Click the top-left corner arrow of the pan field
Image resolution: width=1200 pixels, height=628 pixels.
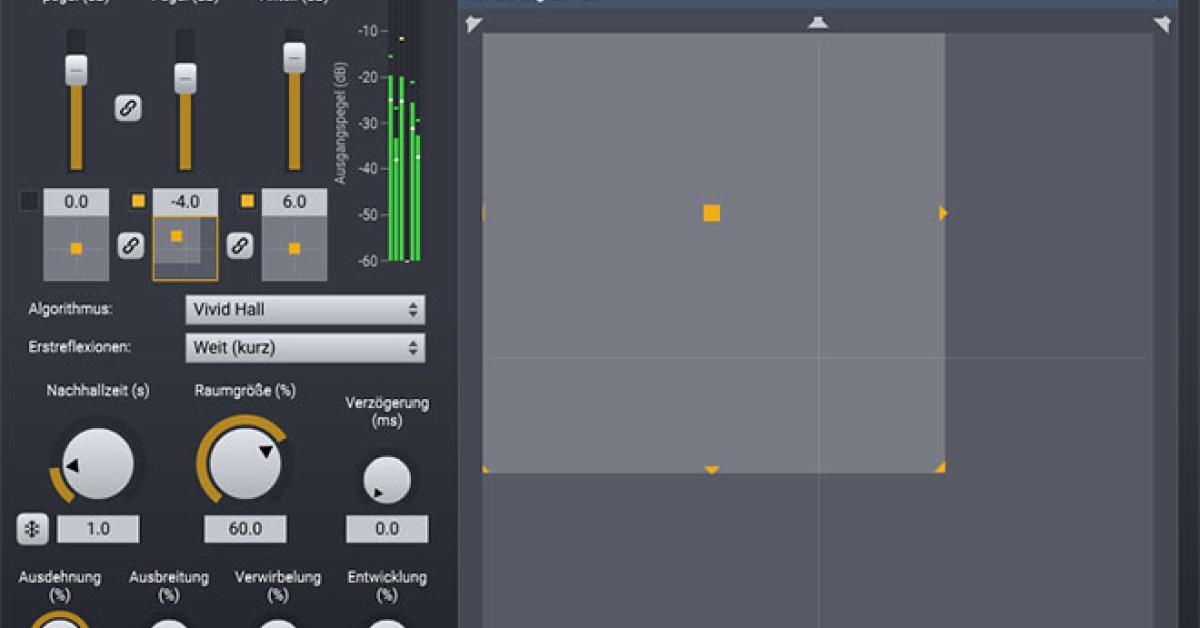(x=474, y=24)
